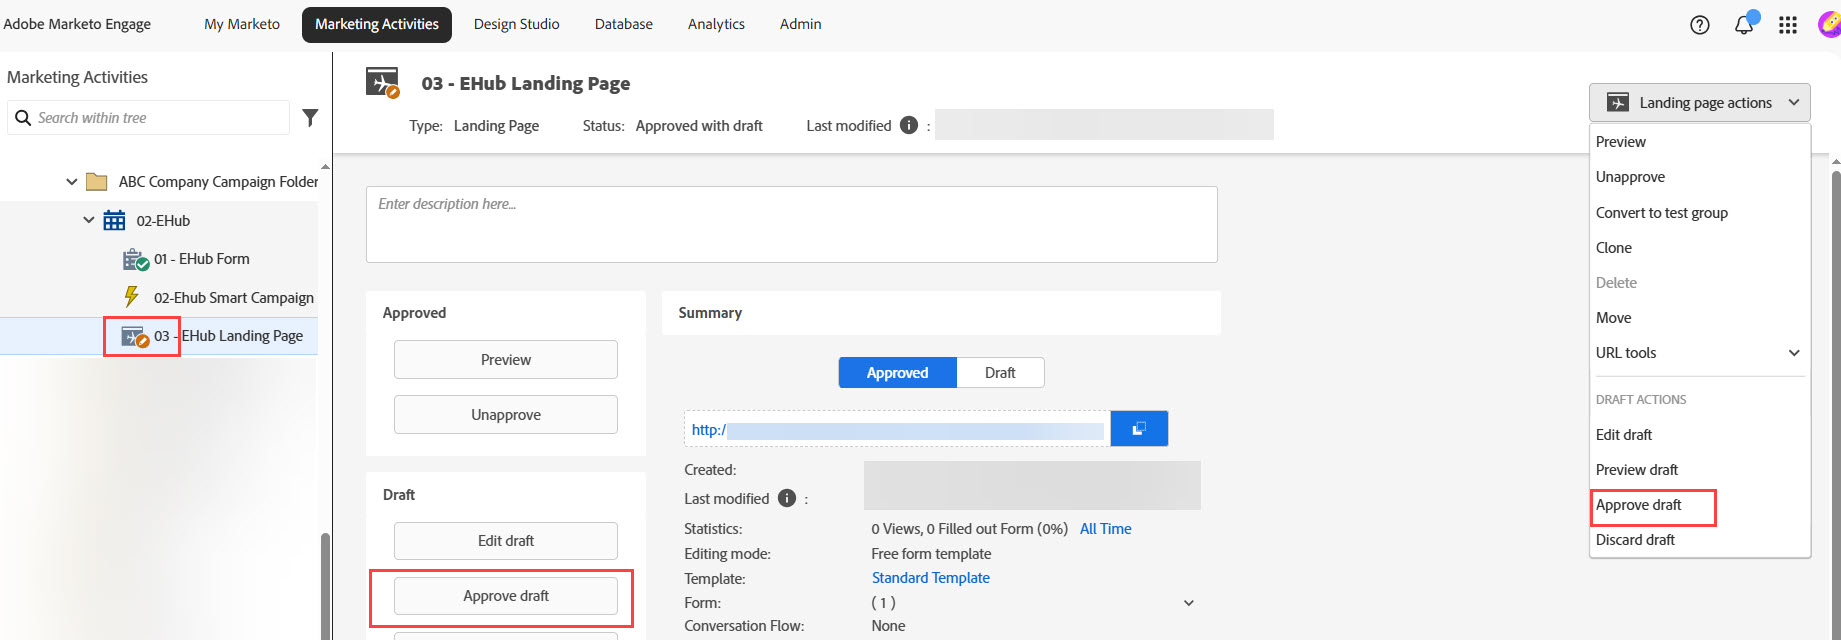This screenshot has height=640, width=1841.
Task: Click the Search within tree field
Action: (148, 118)
